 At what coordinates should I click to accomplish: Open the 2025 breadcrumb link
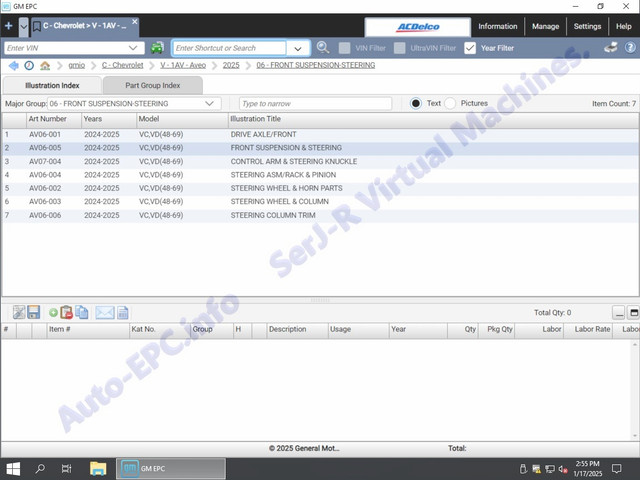pyautogui.click(x=231, y=65)
